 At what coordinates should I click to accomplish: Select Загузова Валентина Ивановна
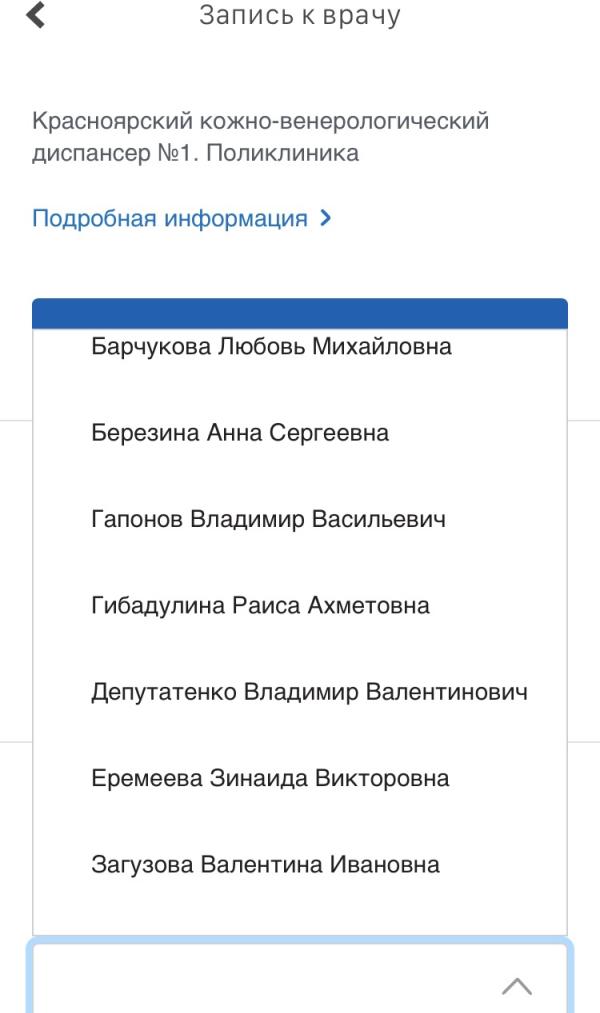[300, 864]
